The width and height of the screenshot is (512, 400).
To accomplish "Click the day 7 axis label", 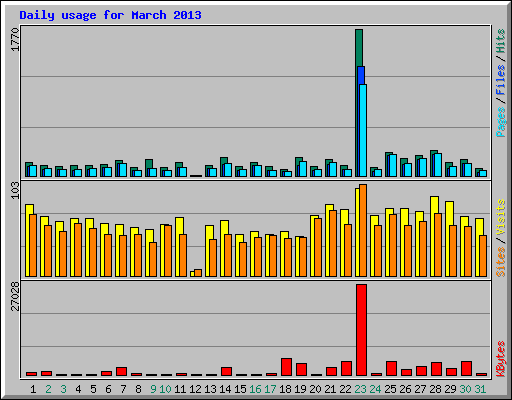I will click(x=123, y=389).
